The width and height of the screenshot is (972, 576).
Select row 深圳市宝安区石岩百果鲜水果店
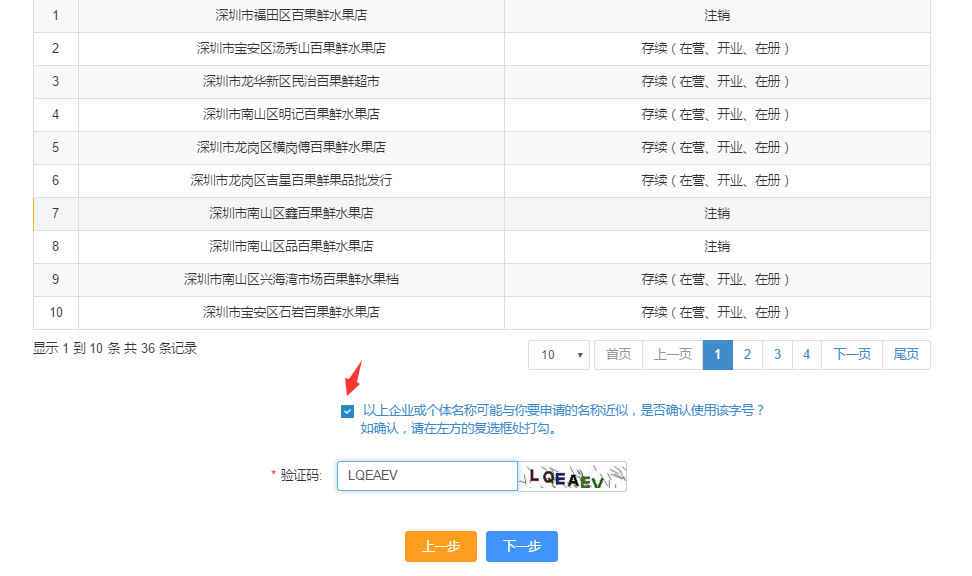(291, 313)
